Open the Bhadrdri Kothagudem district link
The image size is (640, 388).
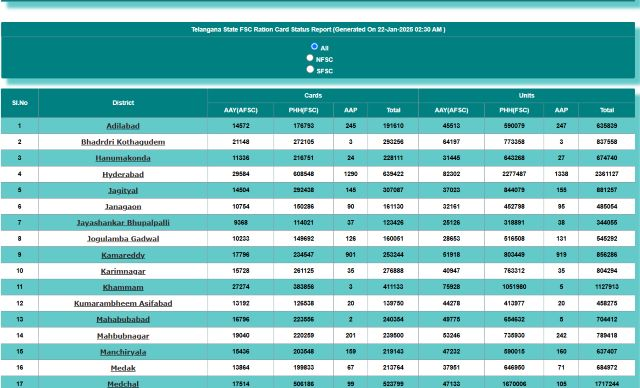pos(123,142)
